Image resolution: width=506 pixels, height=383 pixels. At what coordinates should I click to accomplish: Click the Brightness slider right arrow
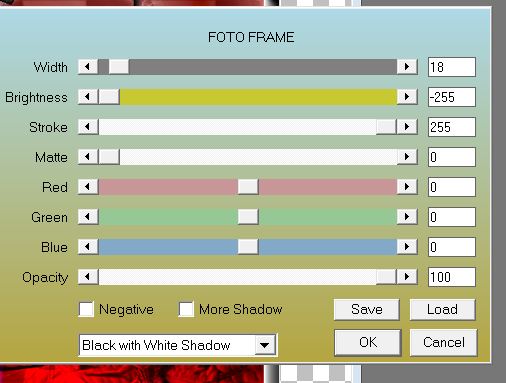point(407,97)
